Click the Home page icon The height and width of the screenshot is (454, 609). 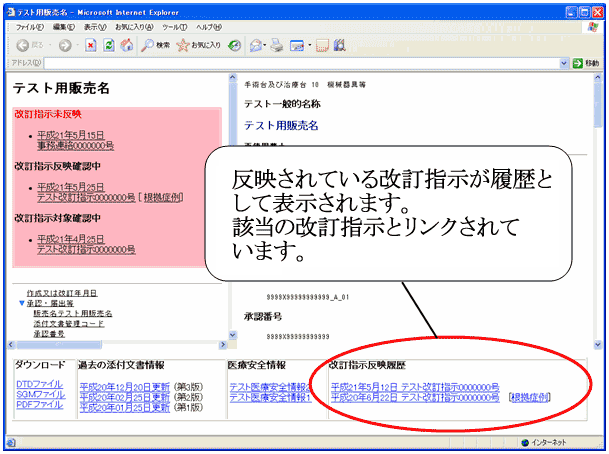(x=127, y=45)
